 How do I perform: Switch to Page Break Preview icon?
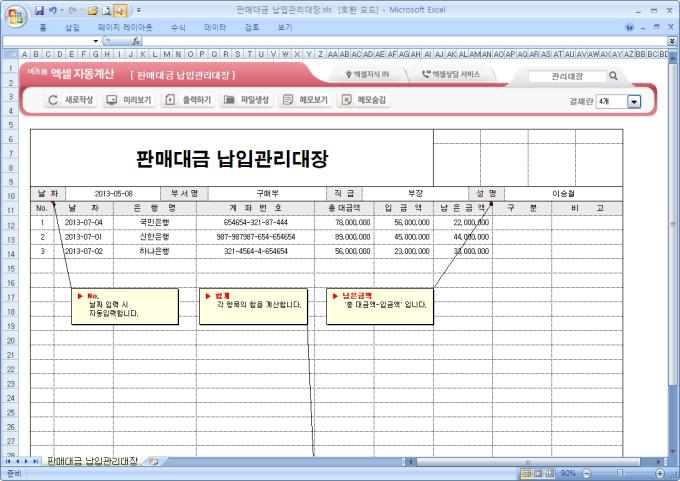[x=550, y=473]
